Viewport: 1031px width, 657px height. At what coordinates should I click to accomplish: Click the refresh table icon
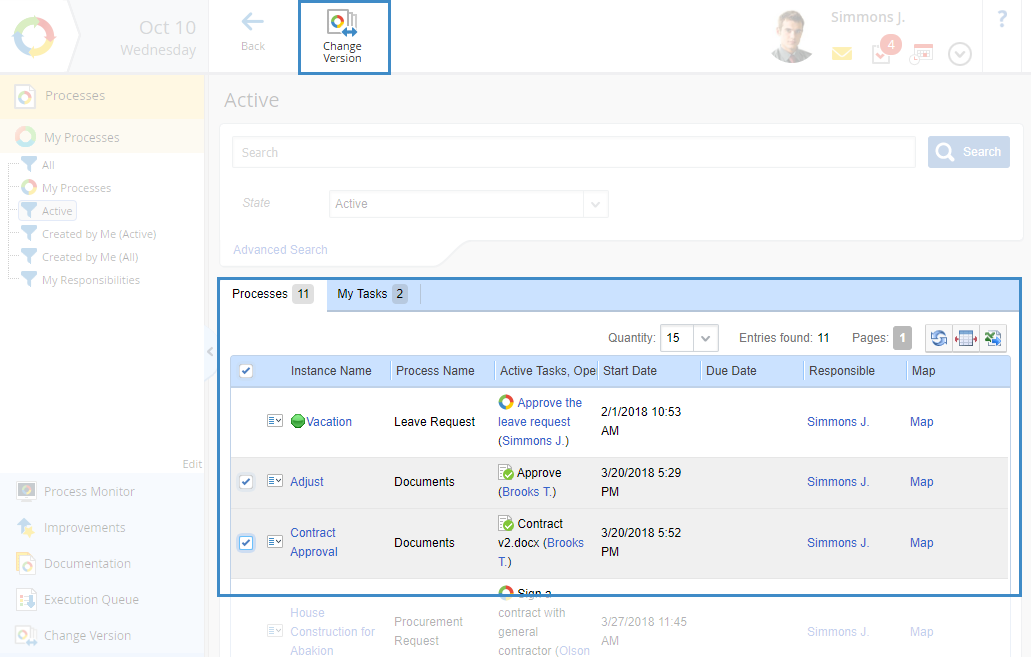click(x=939, y=339)
